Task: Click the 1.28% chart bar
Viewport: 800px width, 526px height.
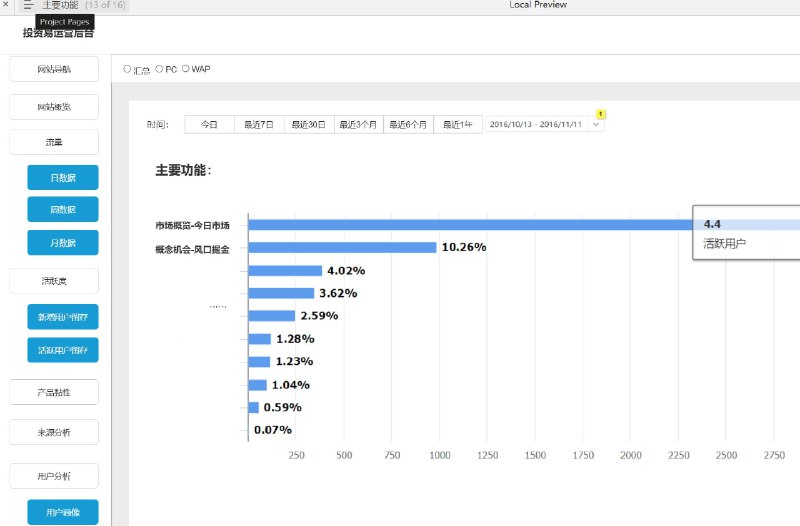Action: 260,339
